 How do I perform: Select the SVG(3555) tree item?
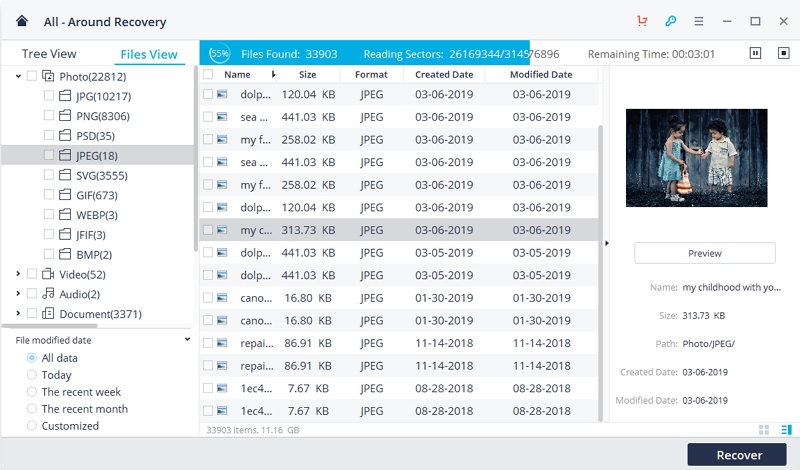point(98,175)
